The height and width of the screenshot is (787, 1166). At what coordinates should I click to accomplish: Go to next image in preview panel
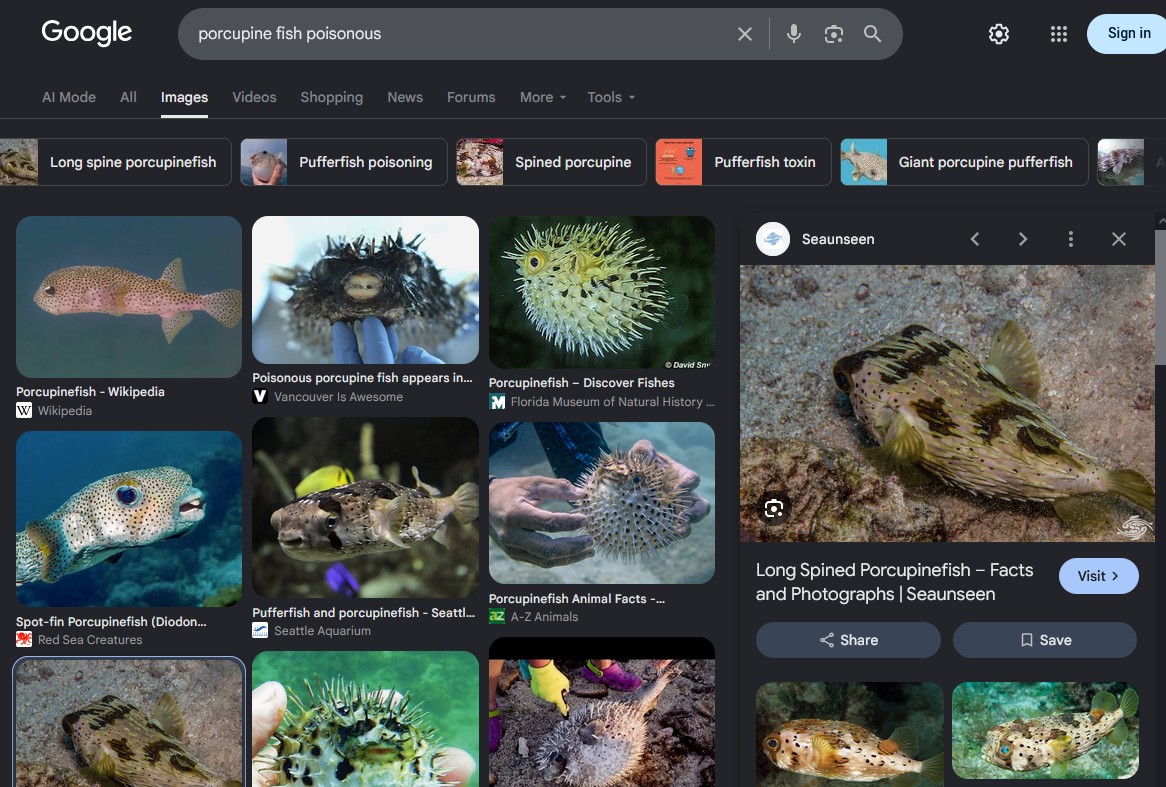pos(1022,239)
